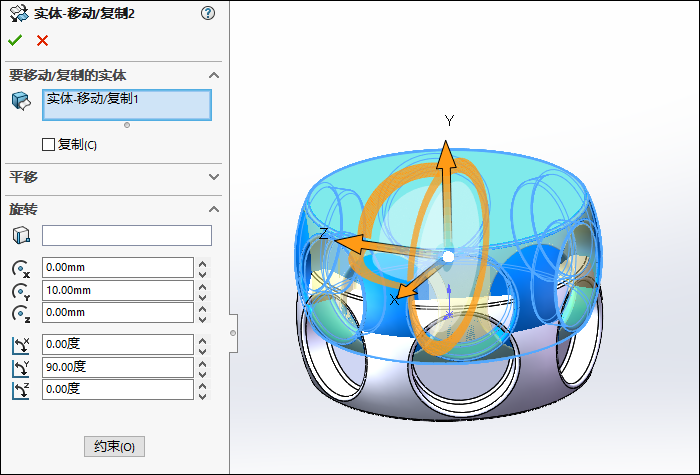Screen dimensions: 700x475
Task: Click the X rotation origin icon
Action: pos(21,269)
